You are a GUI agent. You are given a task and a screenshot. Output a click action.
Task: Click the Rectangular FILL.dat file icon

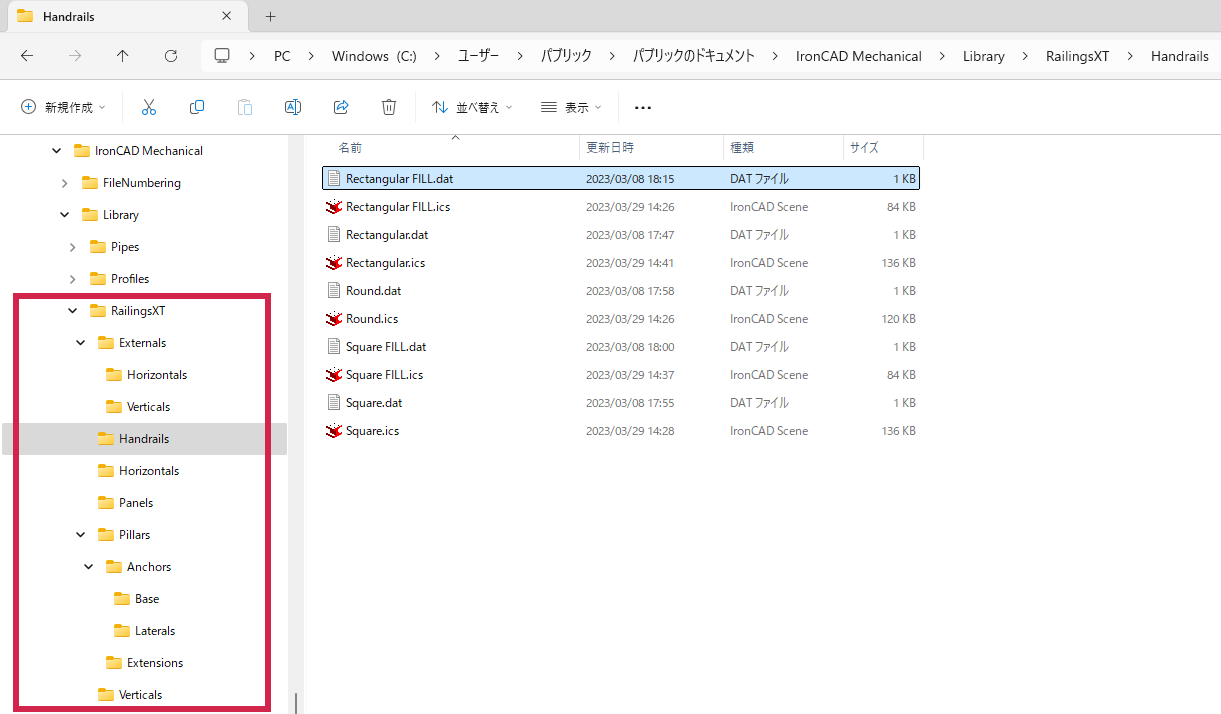pos(334,179)
